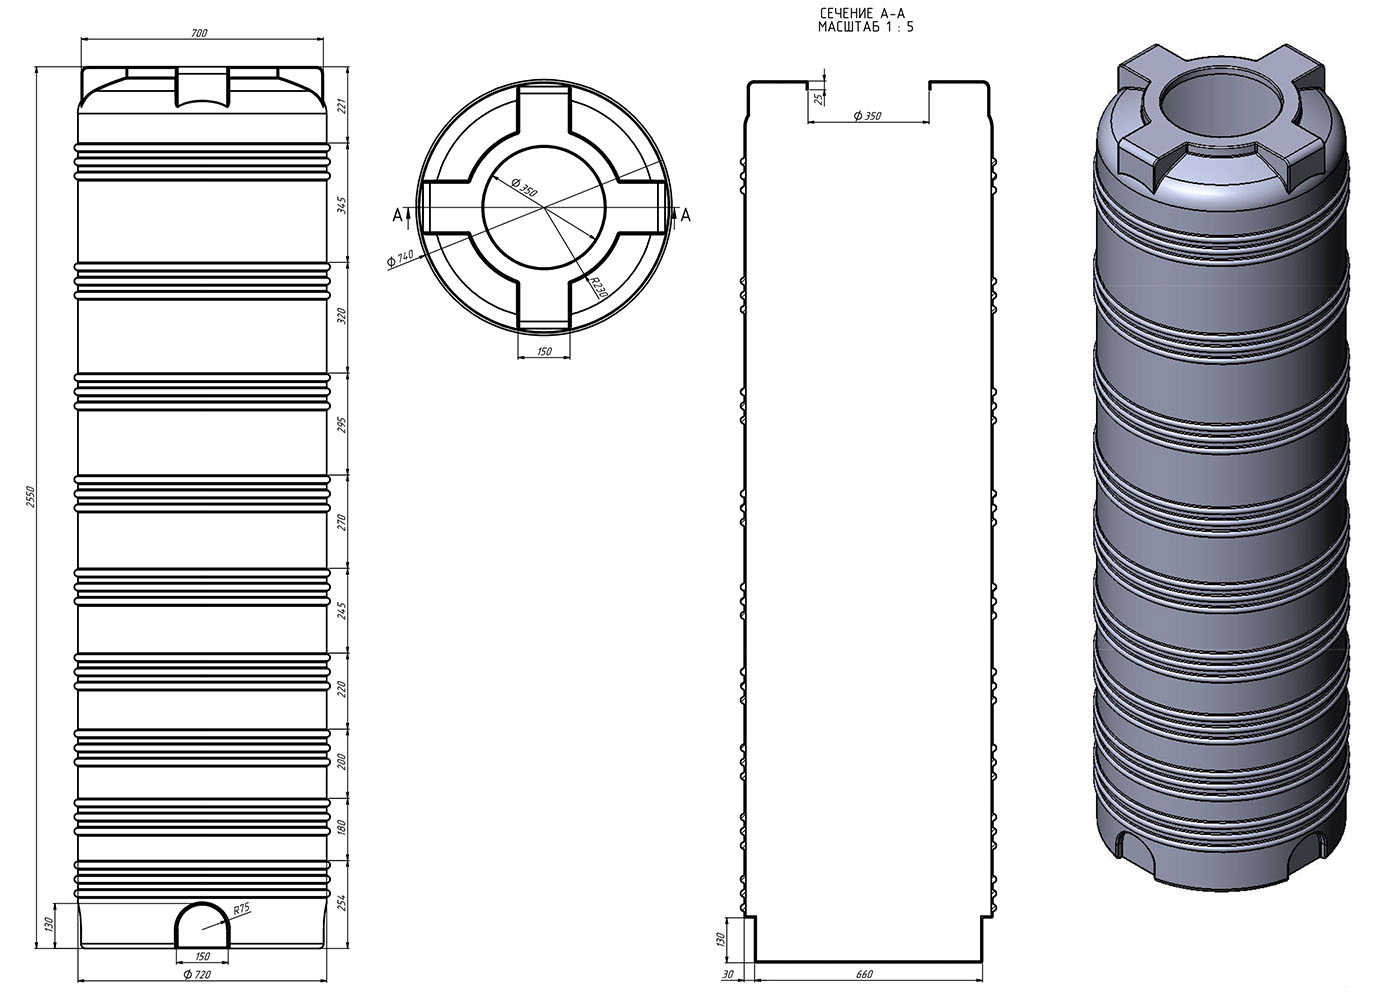Select the Ø 720 base diameter label
The image size is (1383, 1000).
(197, 974)
